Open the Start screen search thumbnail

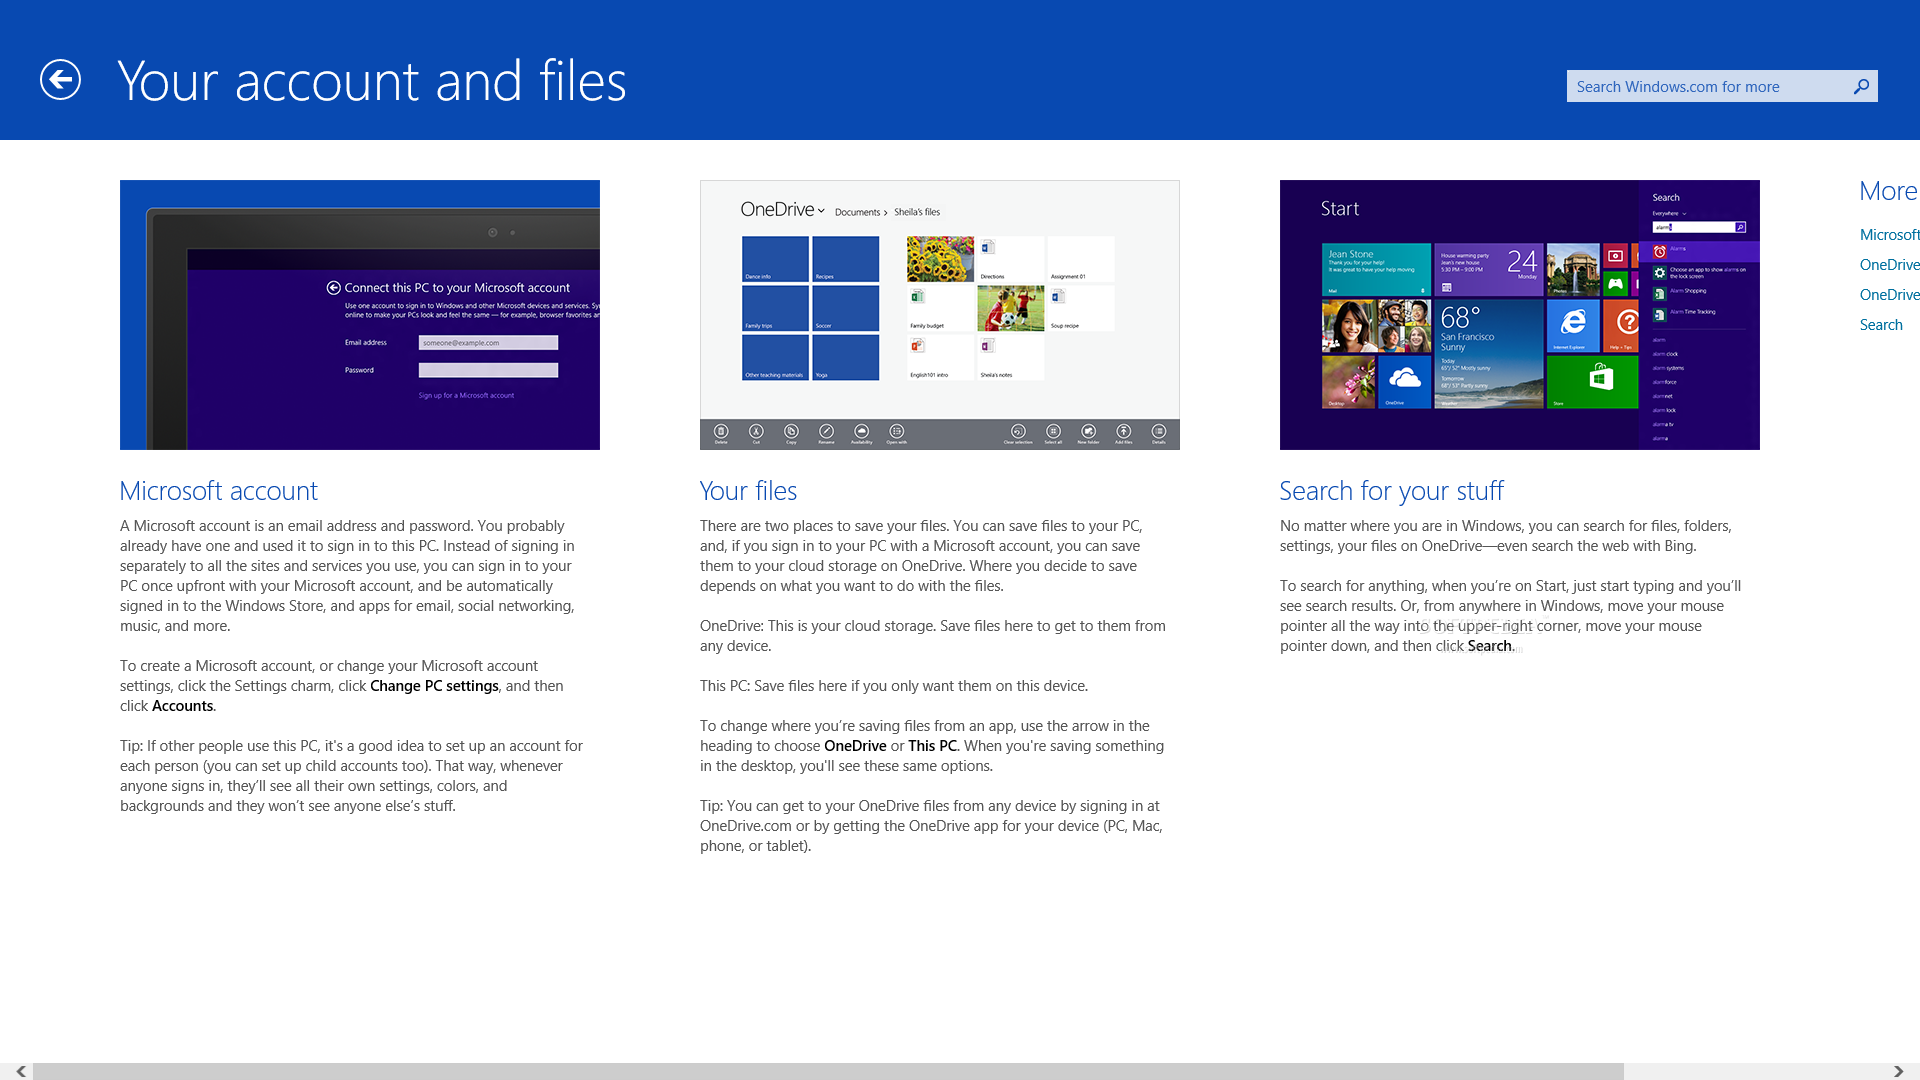[1520, 315]
